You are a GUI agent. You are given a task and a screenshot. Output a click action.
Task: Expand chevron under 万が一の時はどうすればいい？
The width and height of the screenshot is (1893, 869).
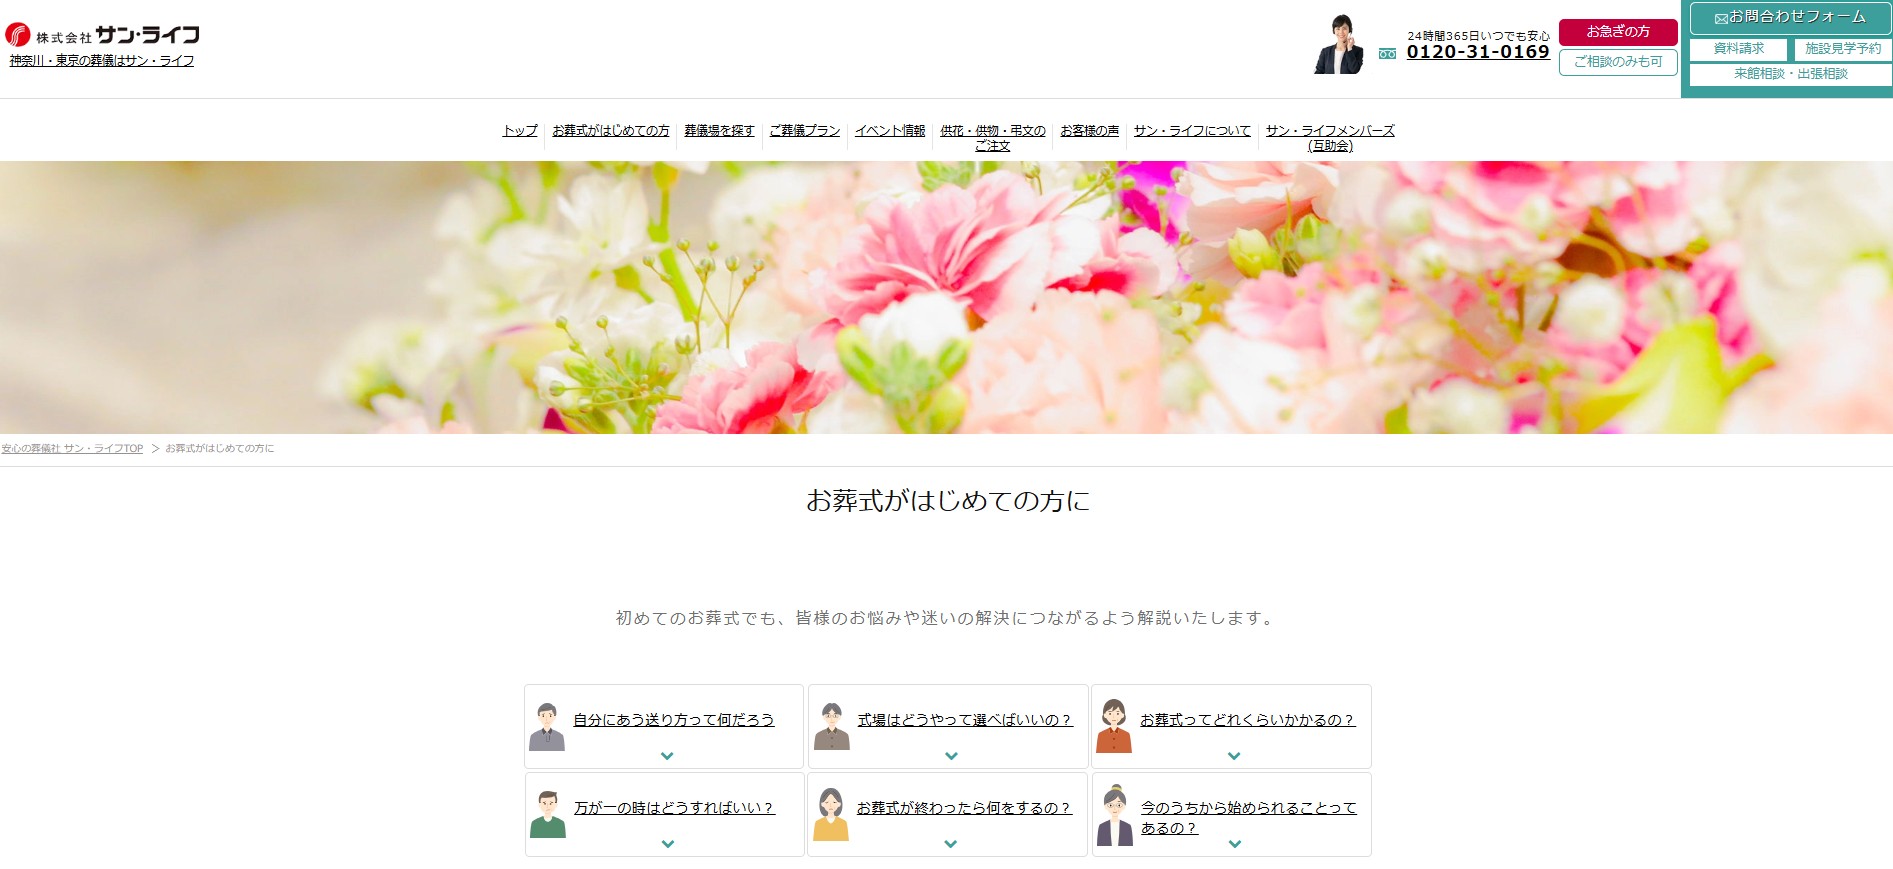[668, 844]
